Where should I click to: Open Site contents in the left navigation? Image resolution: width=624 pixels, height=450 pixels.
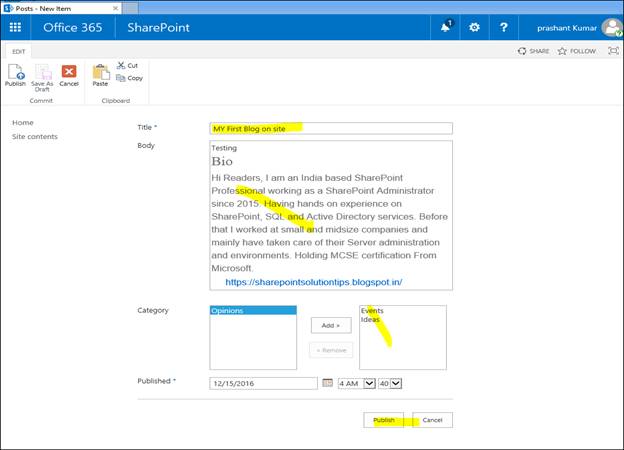coord(35,136)
